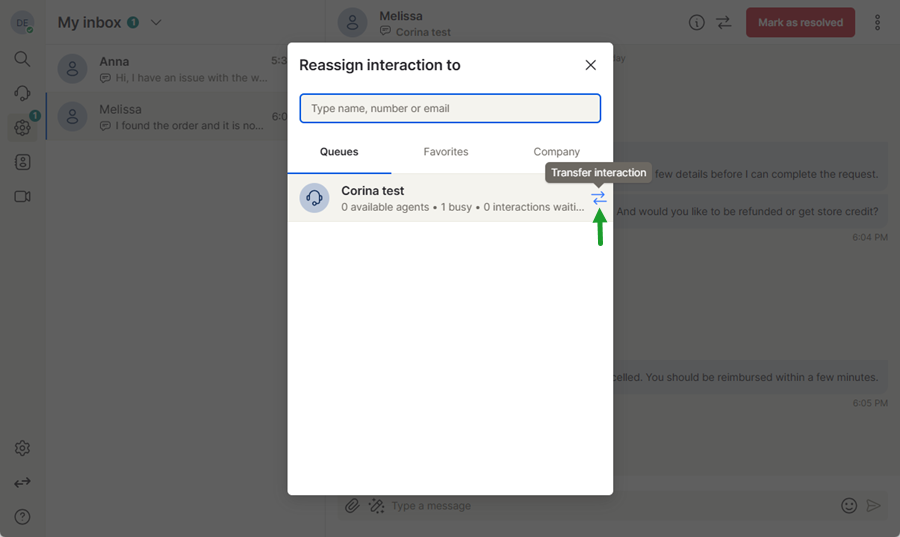Open the search icon in left sidebar
Screen dimensions: 900x537
click(x=22, y=59)
